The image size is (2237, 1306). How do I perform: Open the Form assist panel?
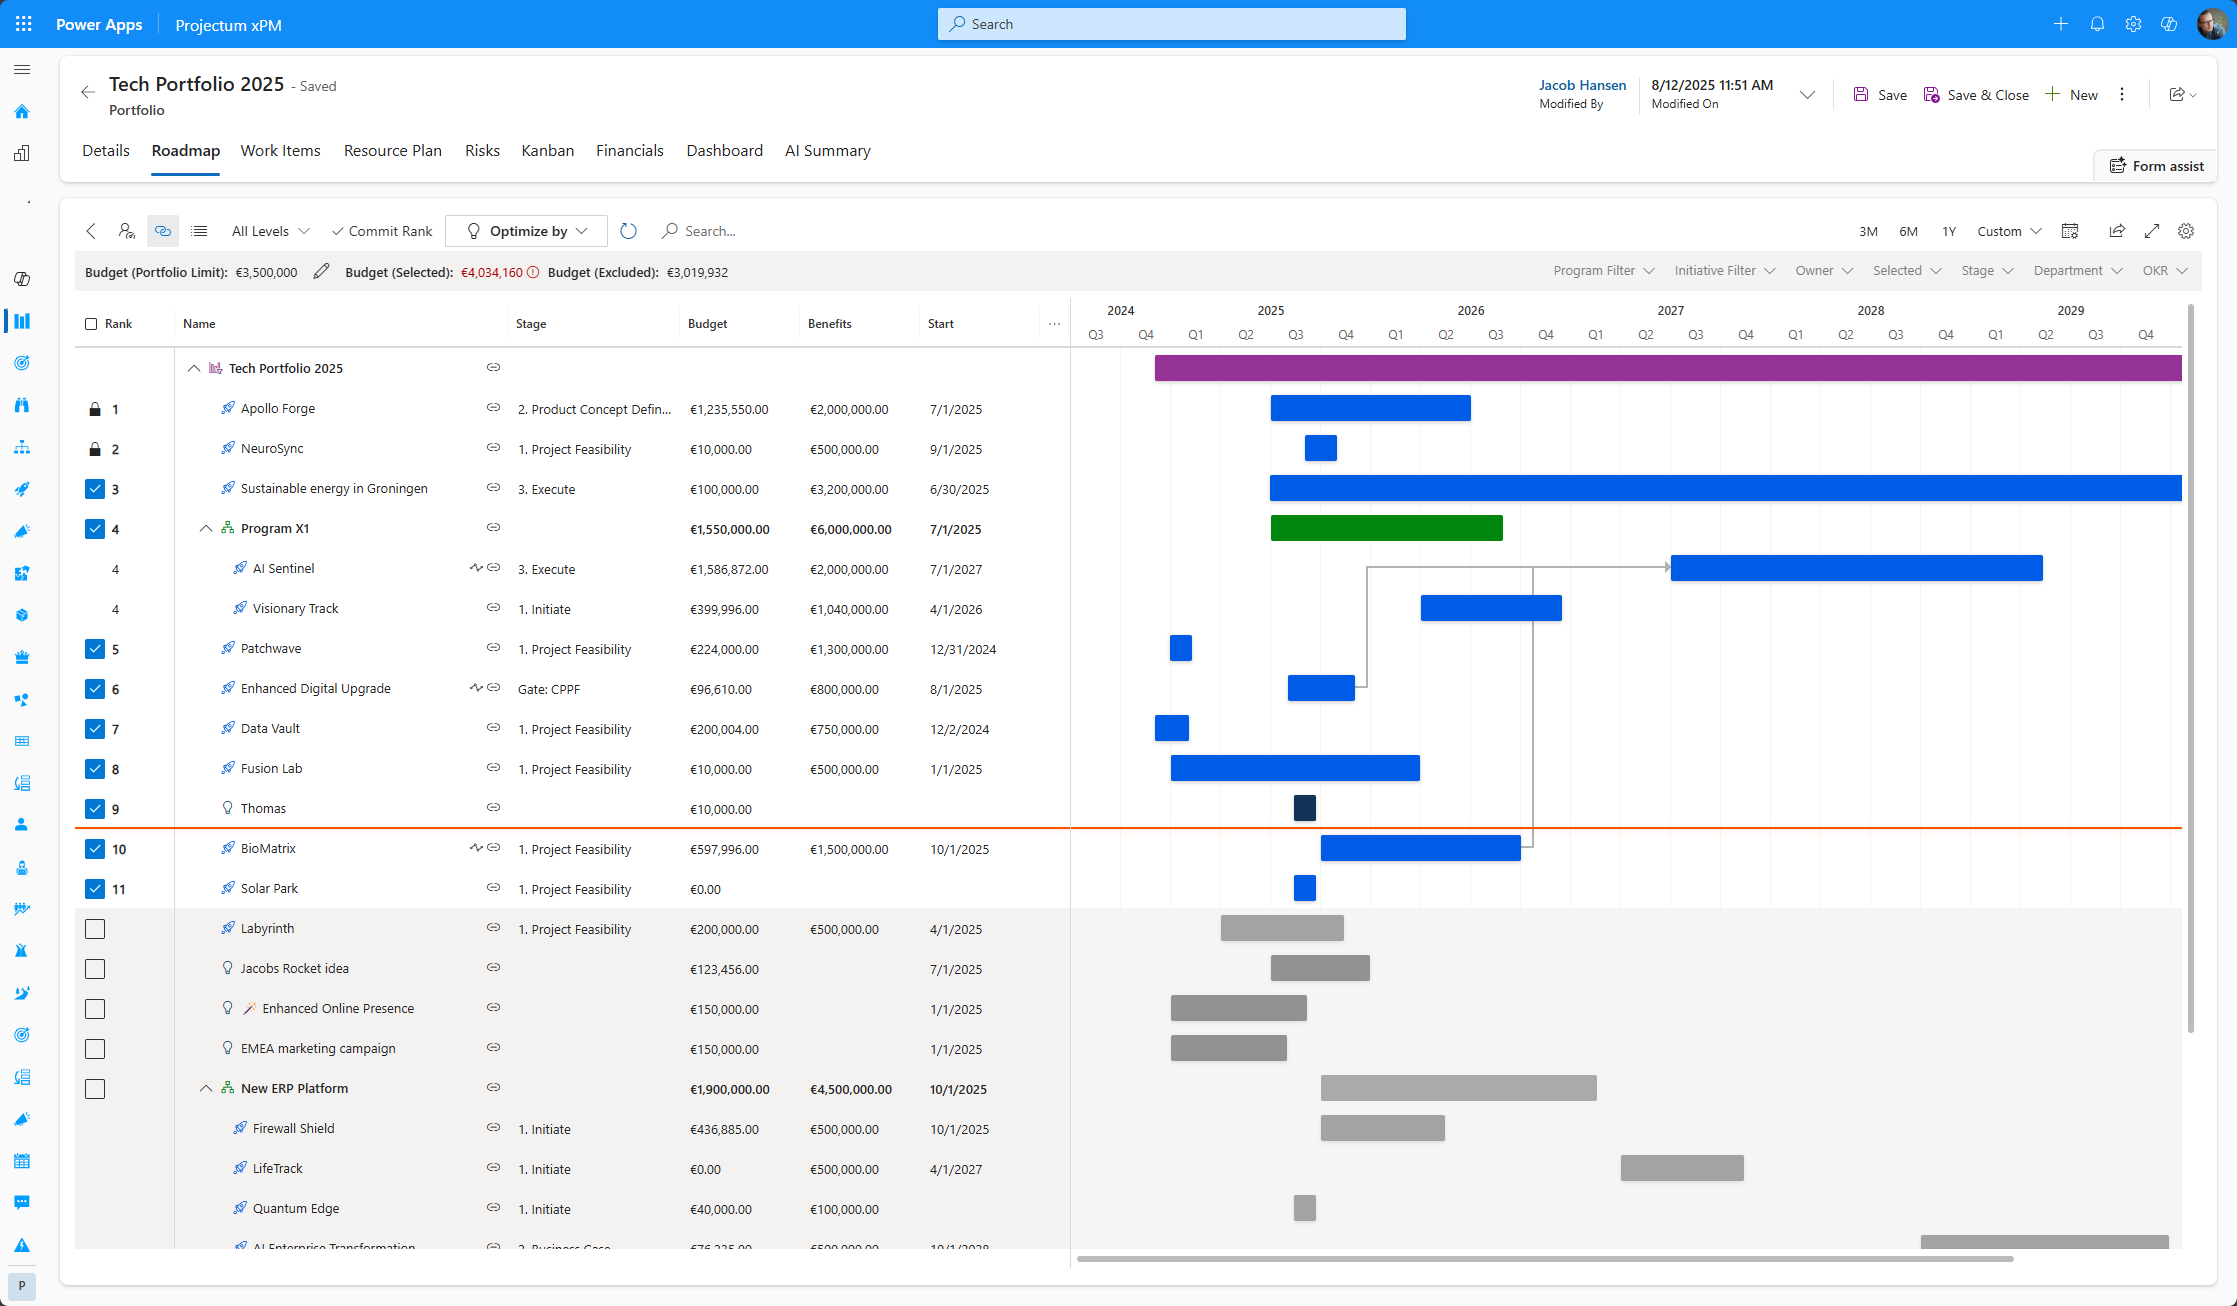(2155, 165)
